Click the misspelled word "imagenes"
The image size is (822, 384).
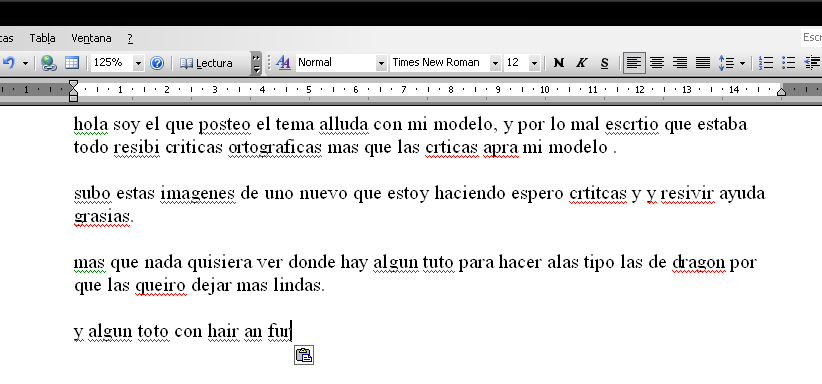198,194
